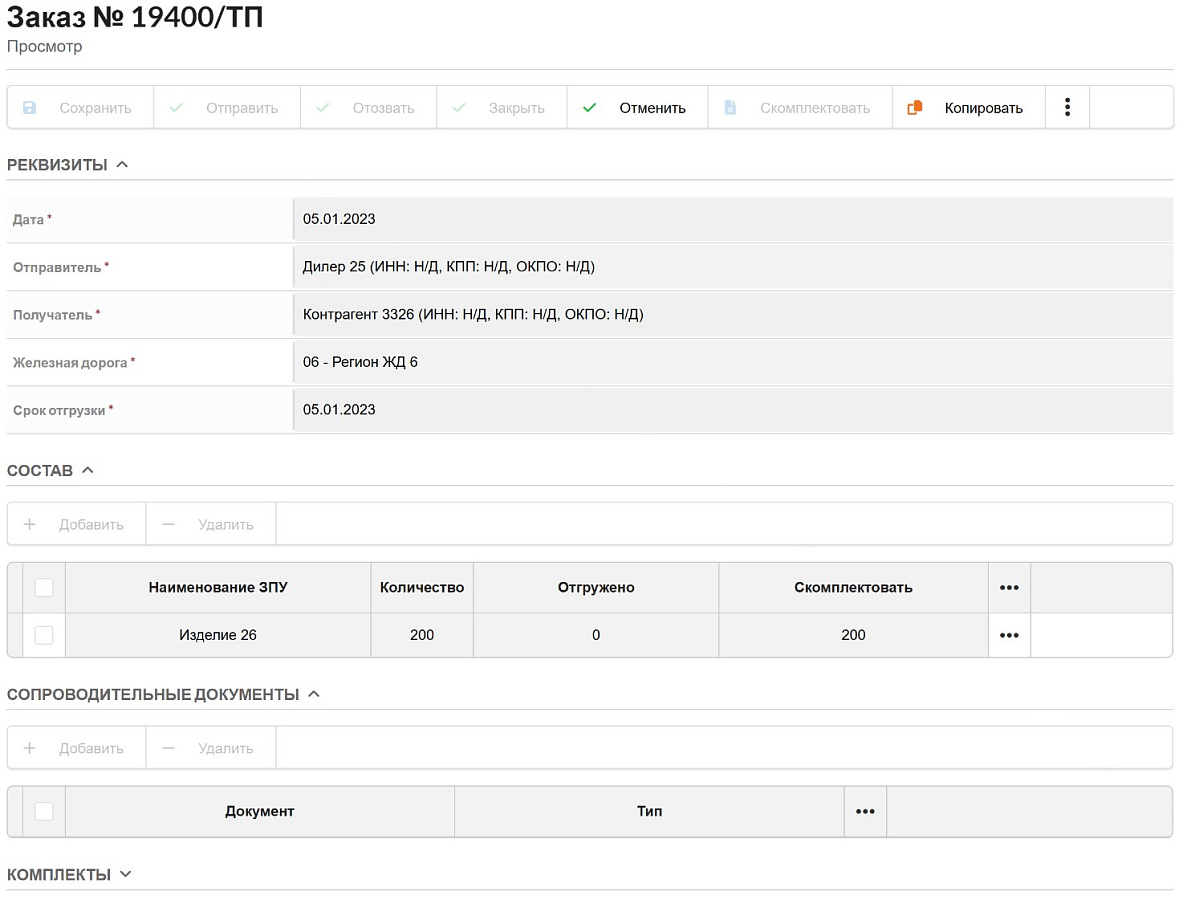Check the row checkbox for Изделие 26

pos(44,635)
